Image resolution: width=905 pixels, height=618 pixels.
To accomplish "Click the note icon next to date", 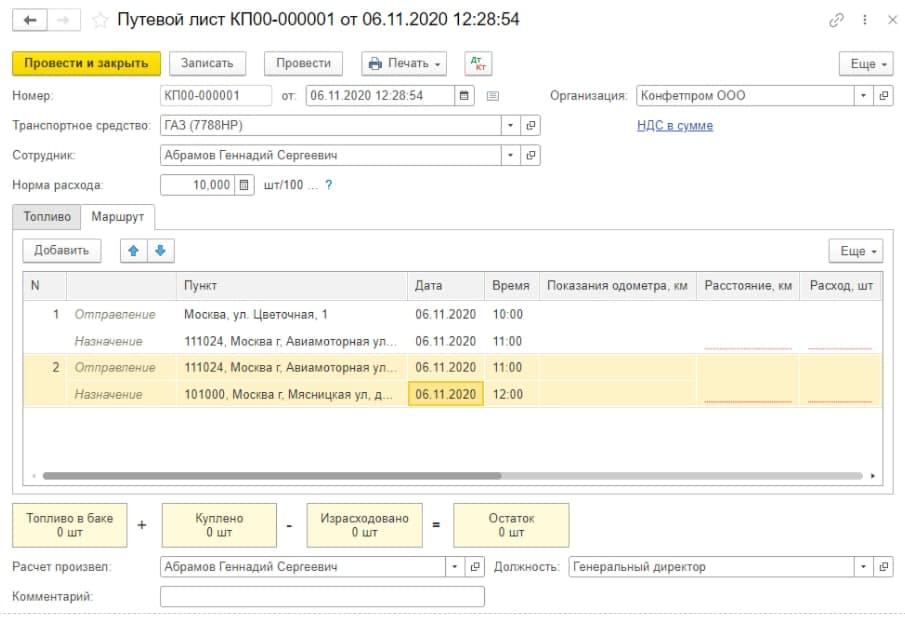I will coord(492,96).
